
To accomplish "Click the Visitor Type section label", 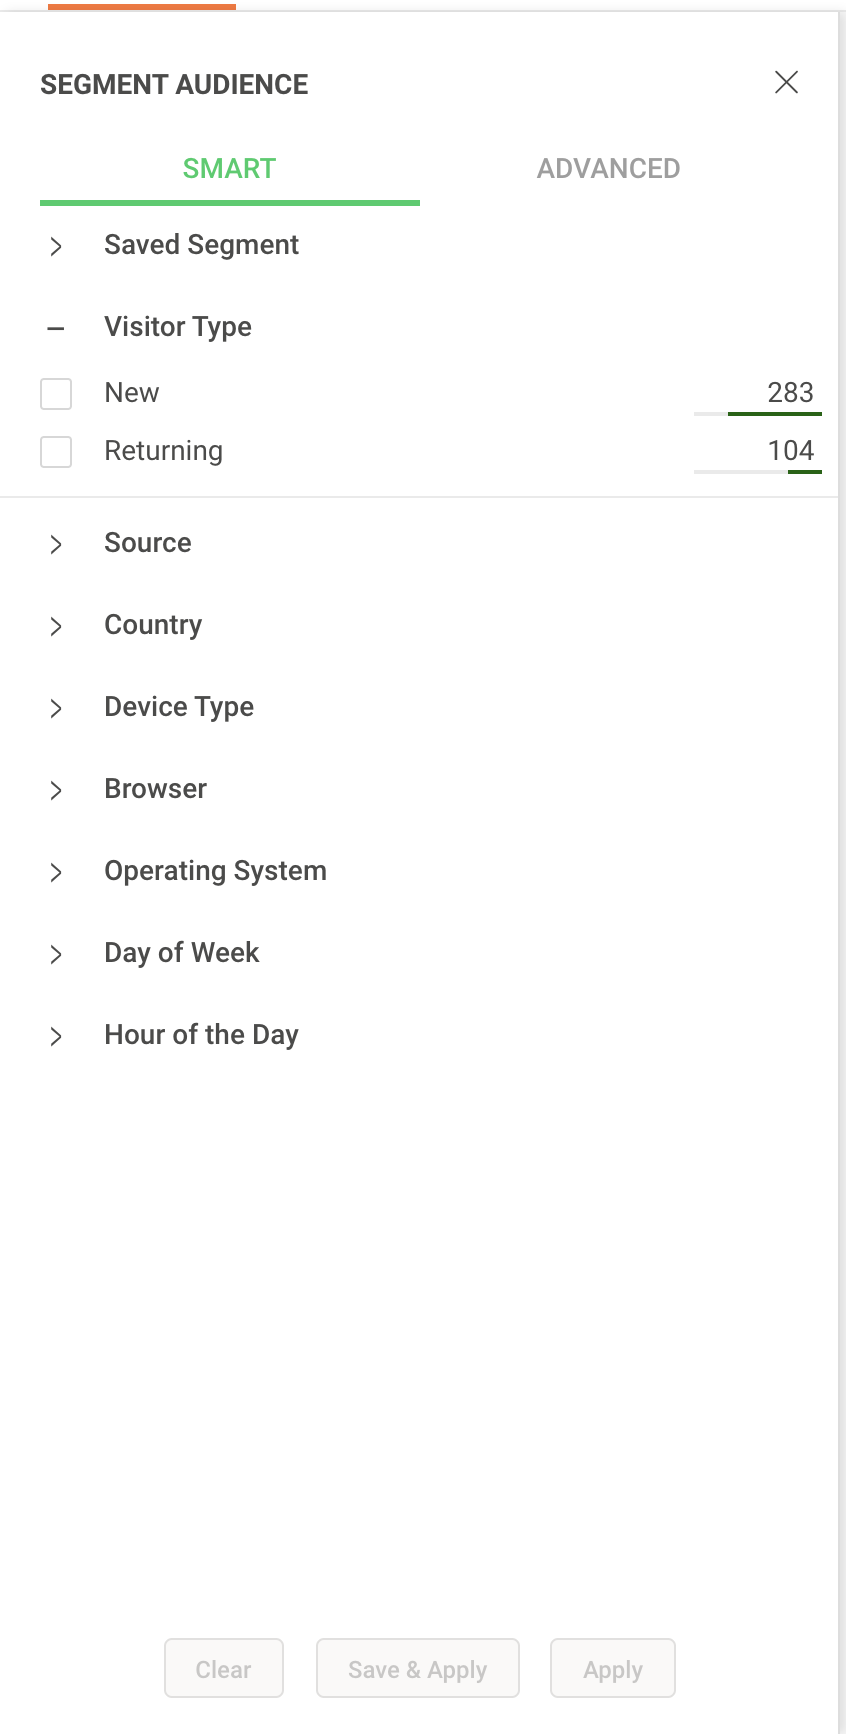I will [x=178, y=327].
